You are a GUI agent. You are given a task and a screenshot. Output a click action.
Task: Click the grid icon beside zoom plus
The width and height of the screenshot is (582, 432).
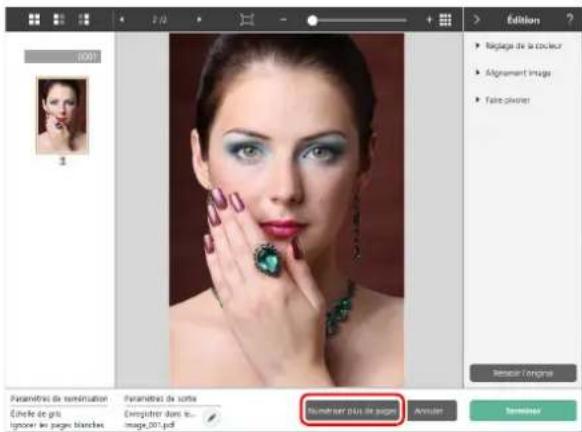point(445,20)
